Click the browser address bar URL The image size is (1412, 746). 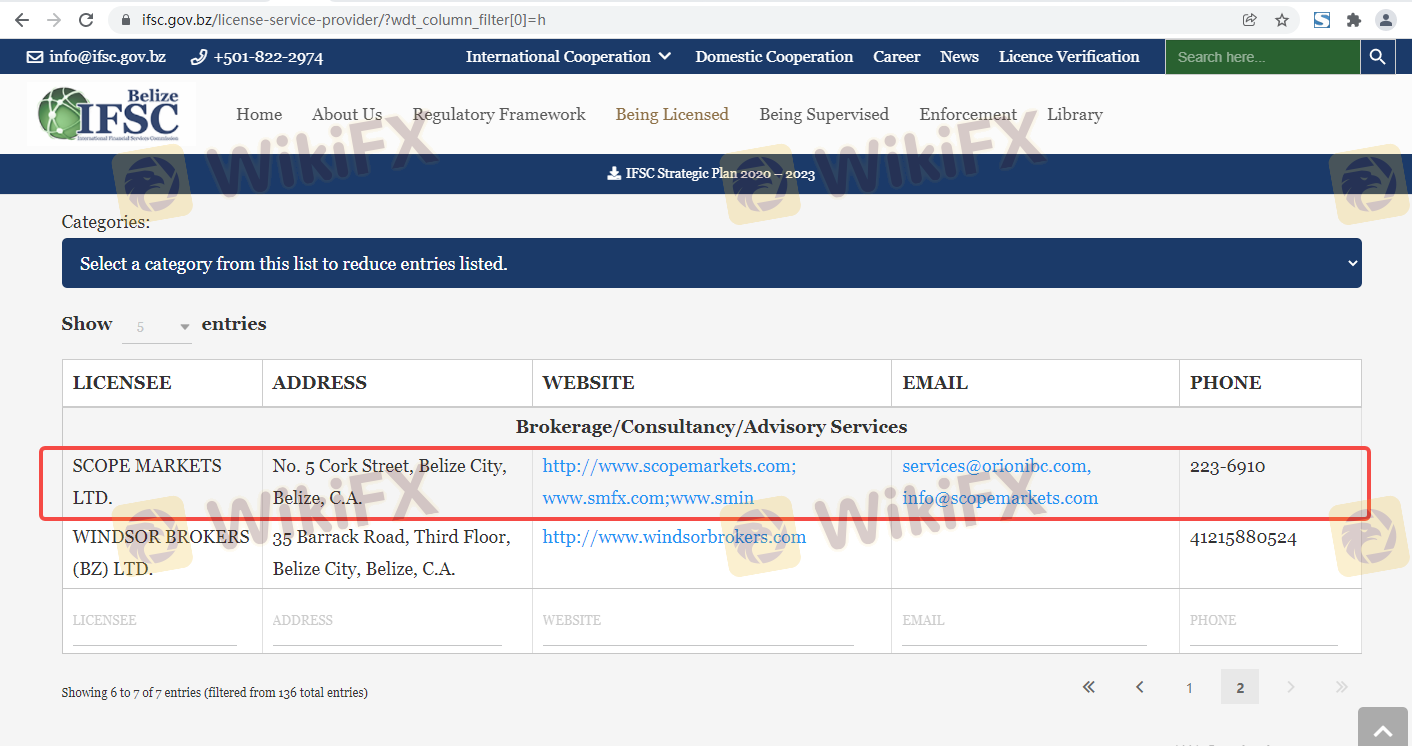[x=344, y=20]
